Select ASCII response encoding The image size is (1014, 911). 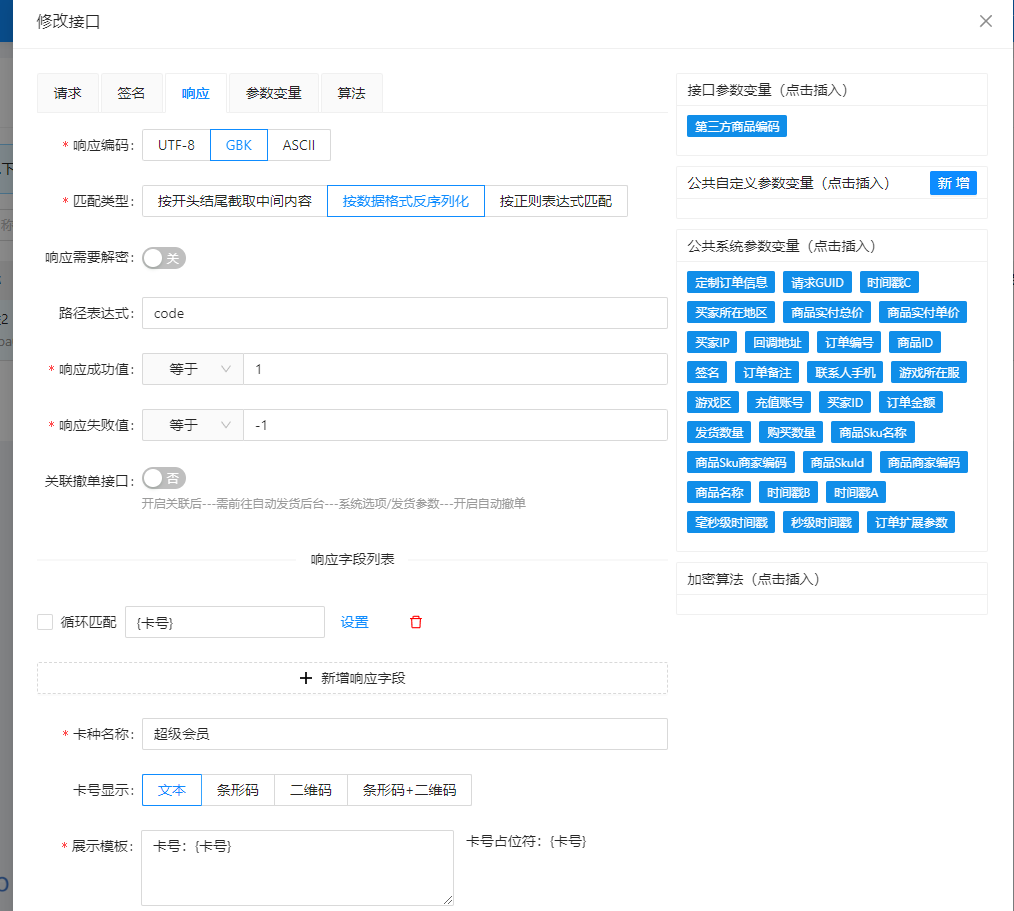(299, 145)
